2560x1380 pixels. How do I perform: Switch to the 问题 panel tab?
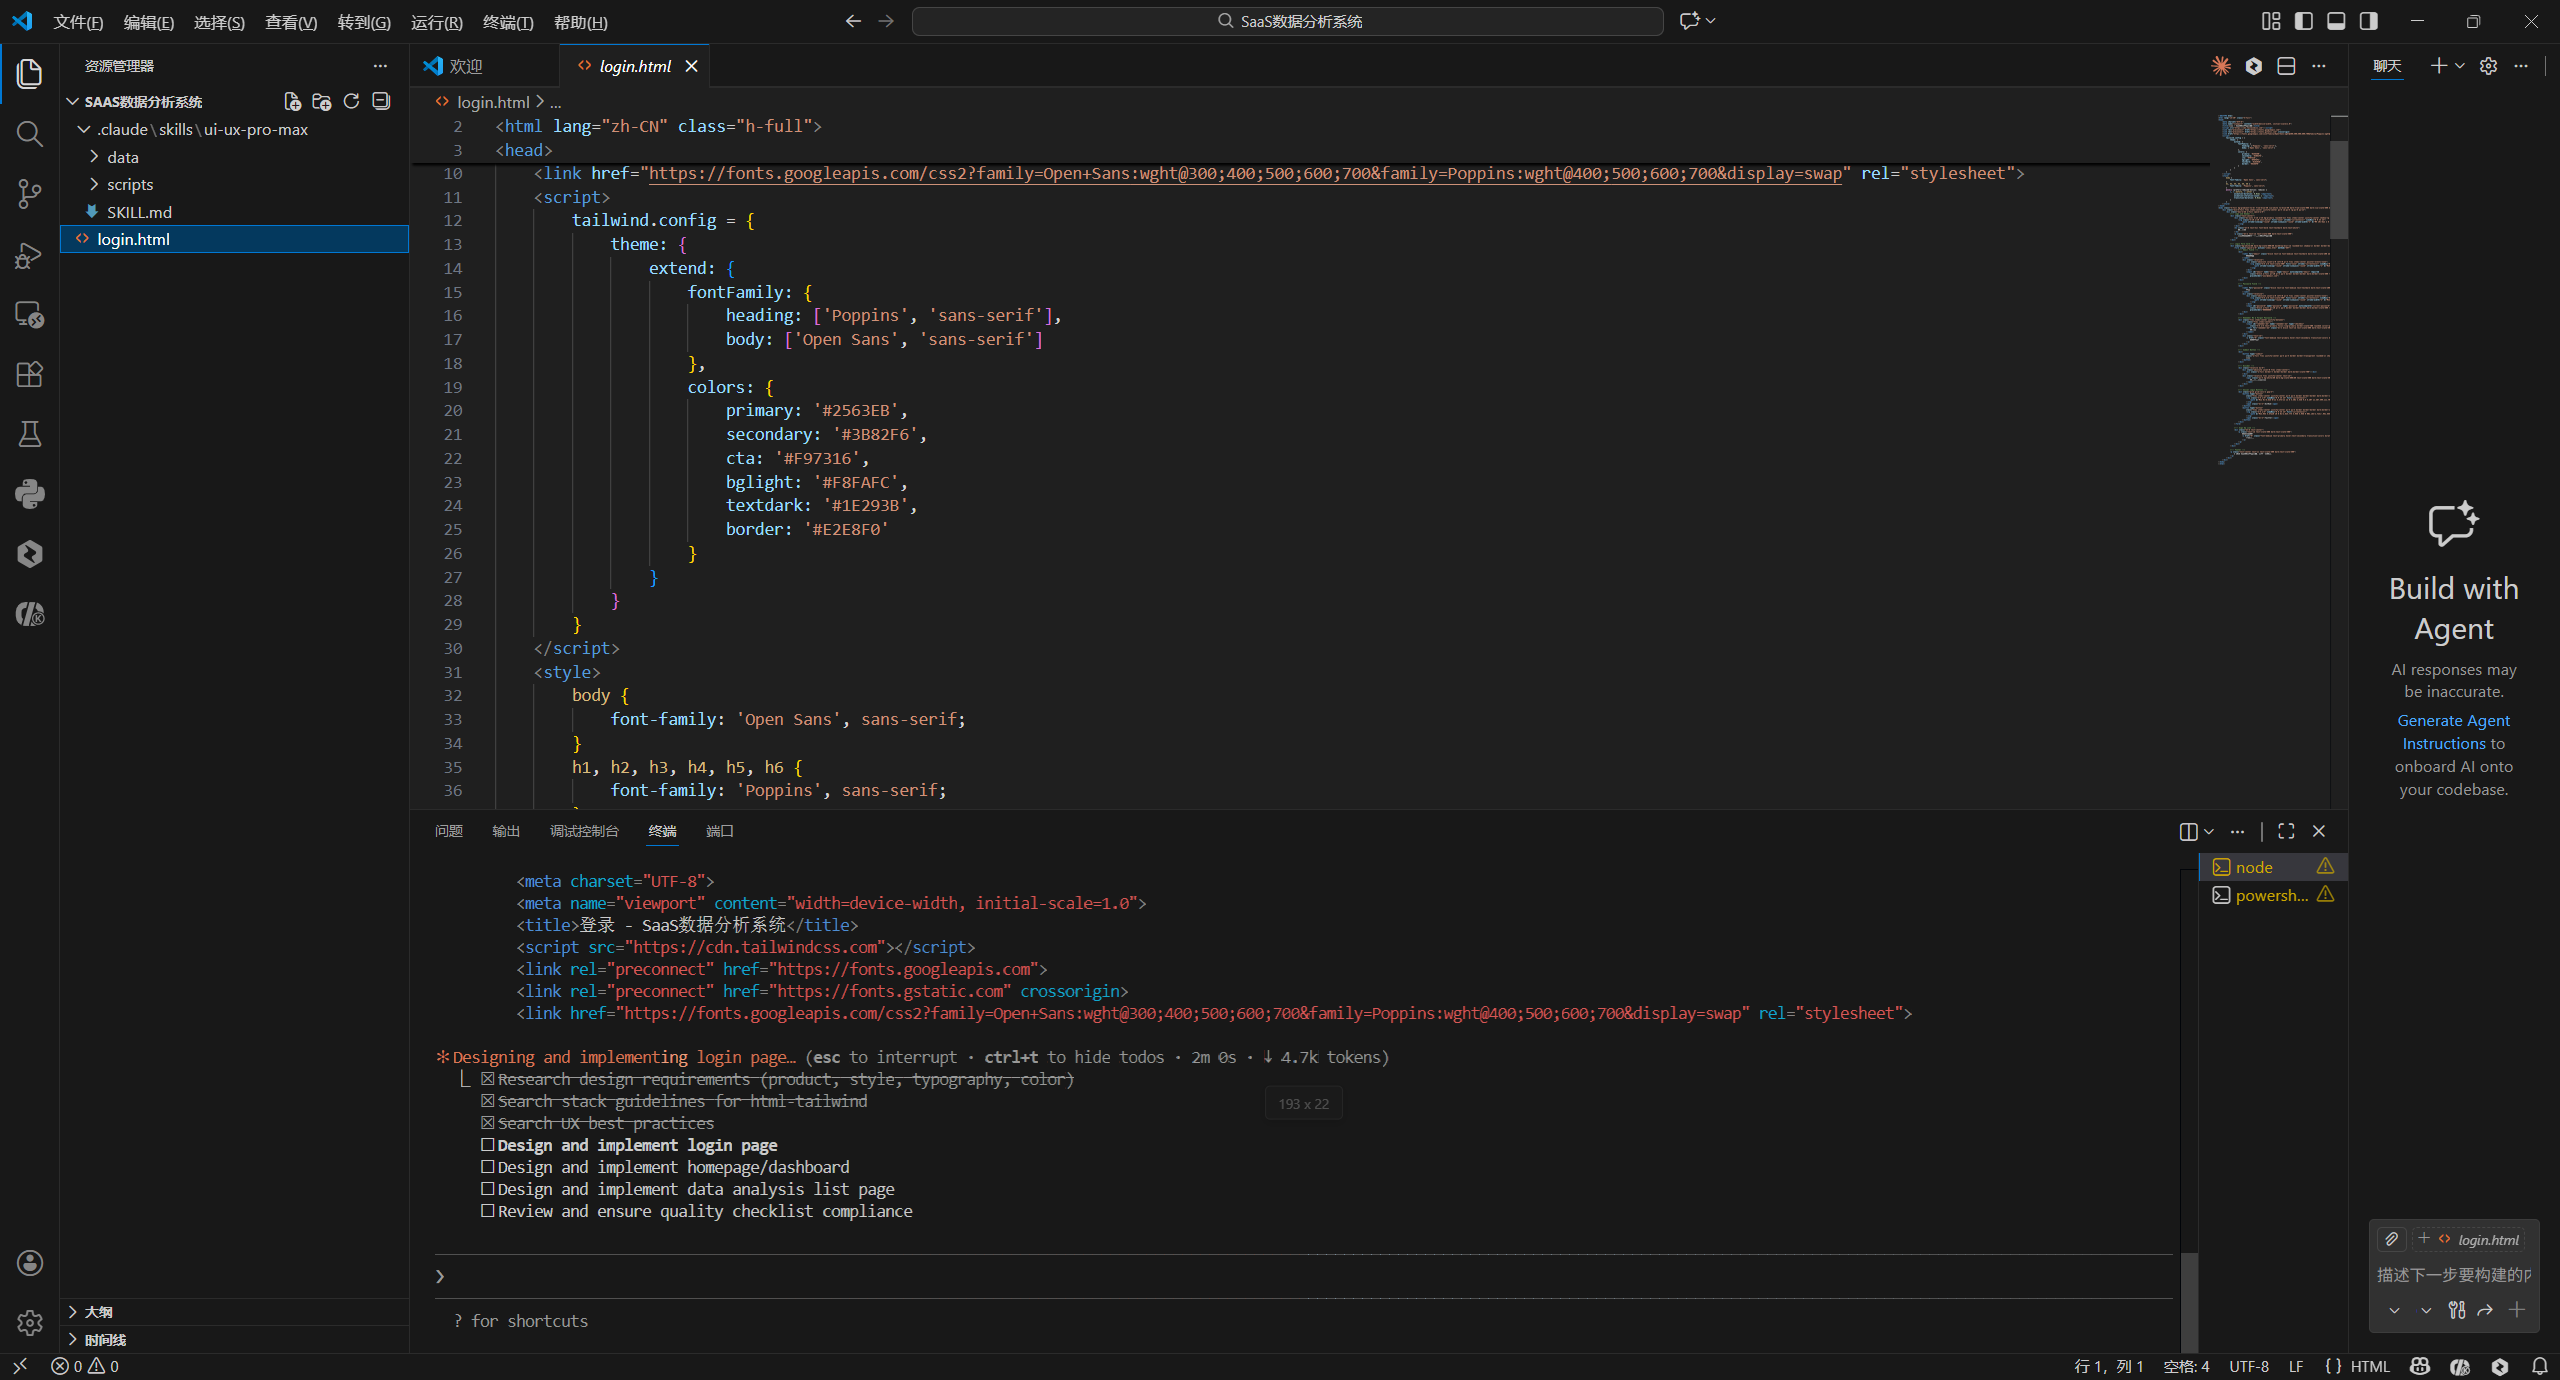[448, 831]
